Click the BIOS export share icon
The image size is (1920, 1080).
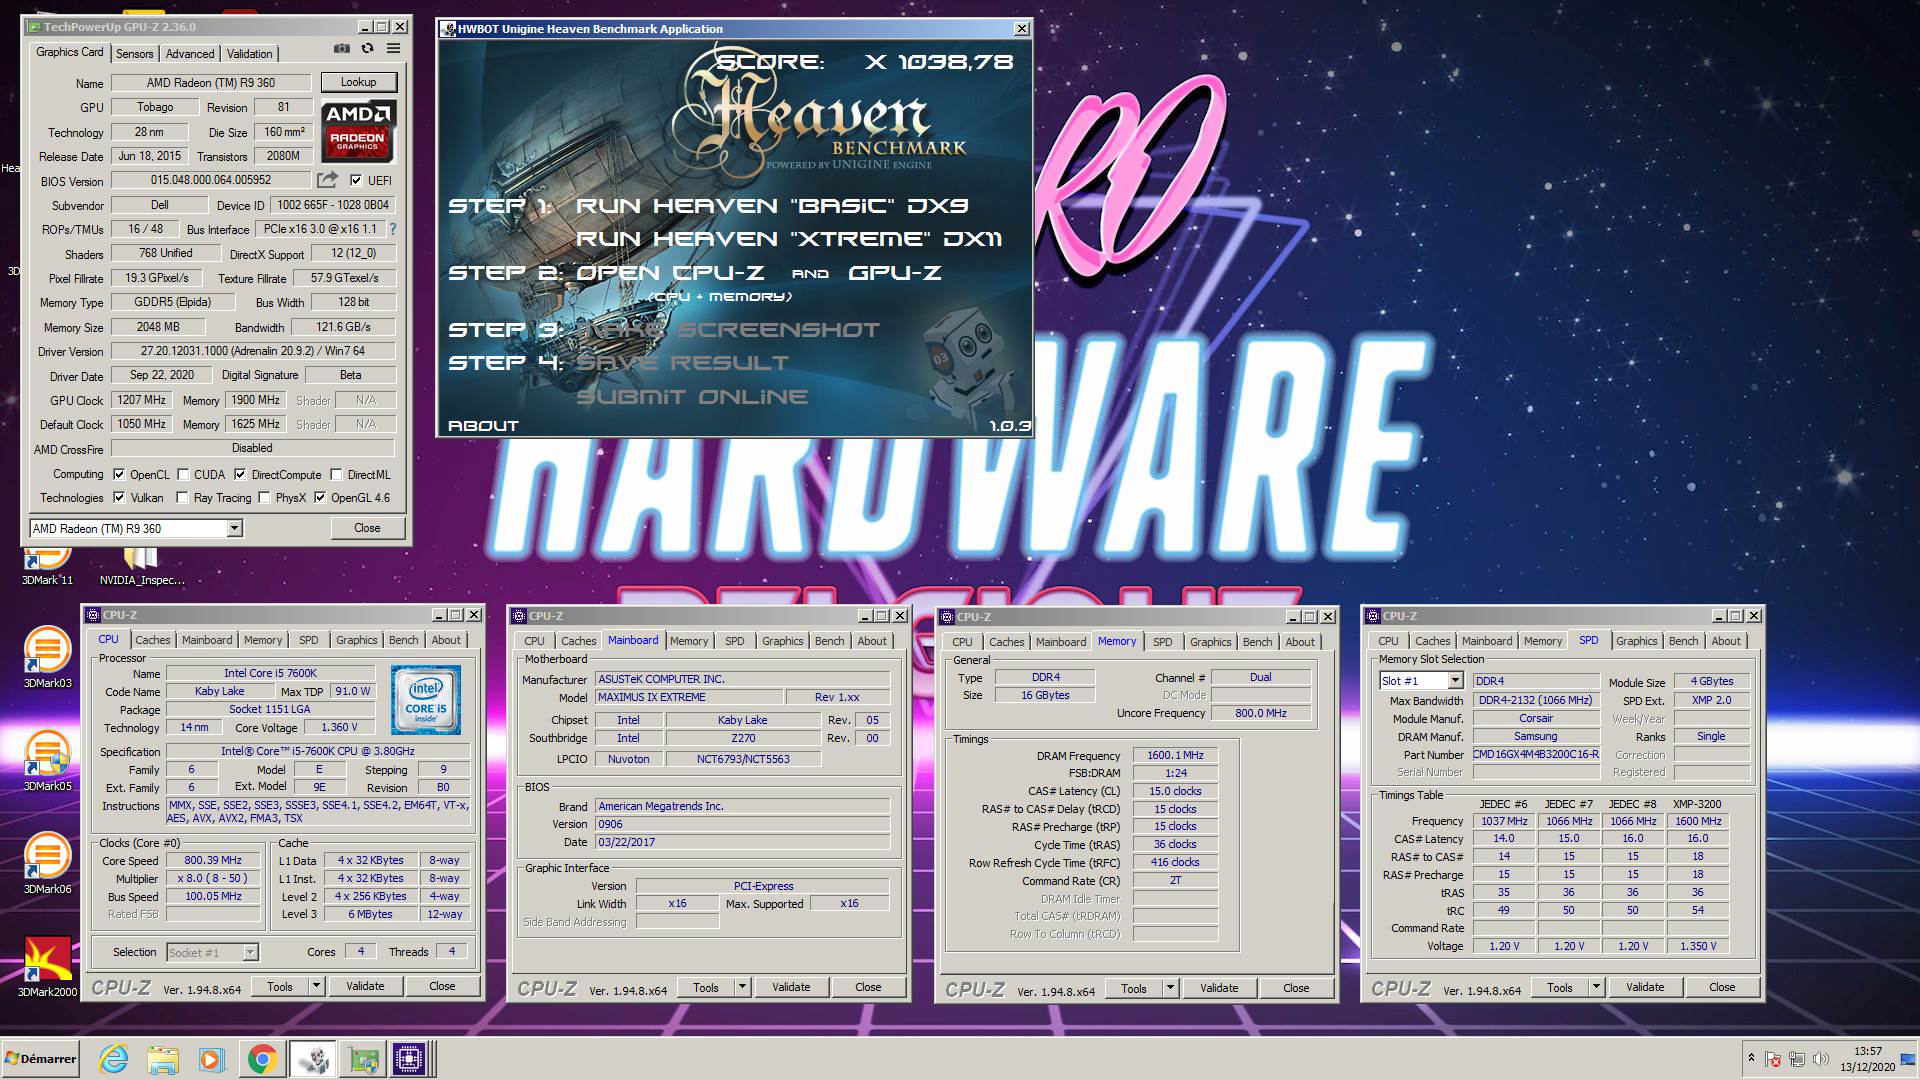coord(327,180)
